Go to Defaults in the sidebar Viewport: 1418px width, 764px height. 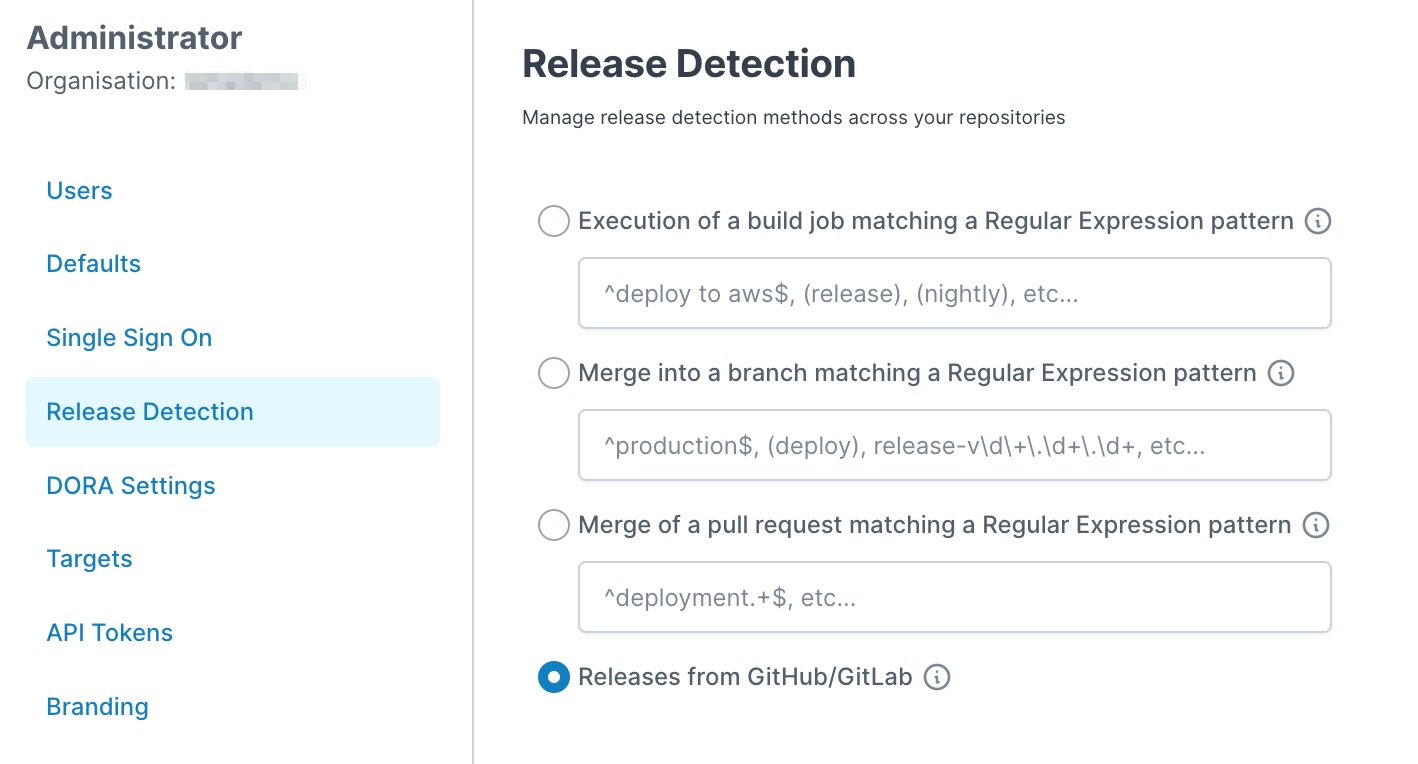point(93,264)
